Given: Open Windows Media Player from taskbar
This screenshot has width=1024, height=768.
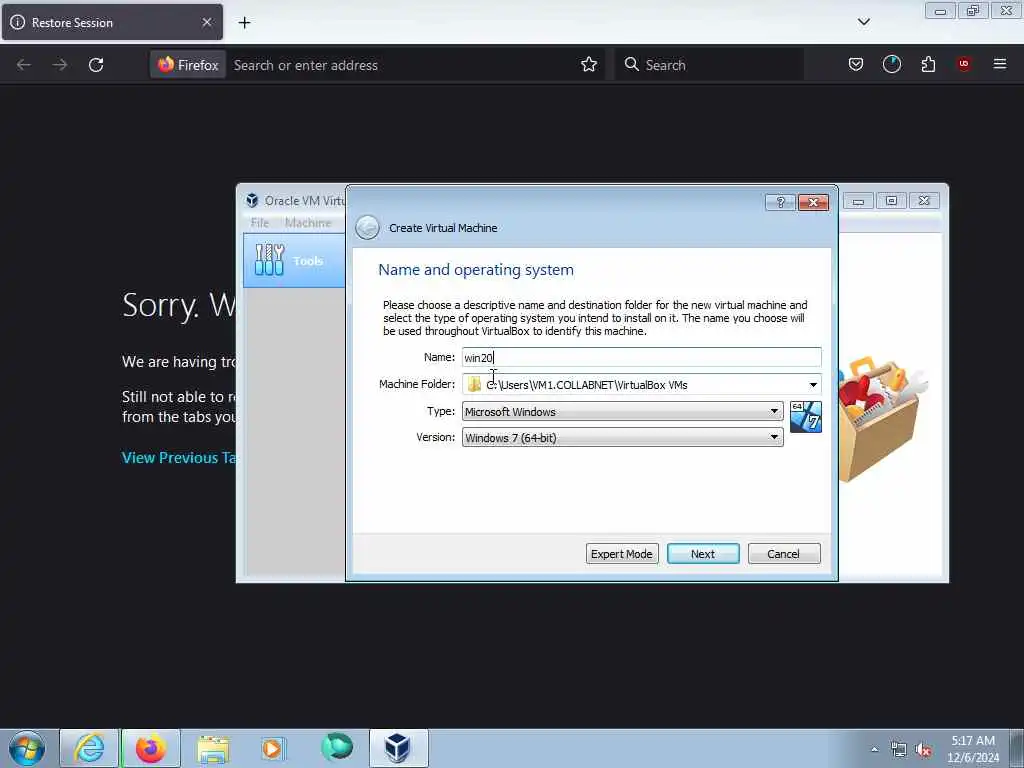Looking at the screenshot, I should pos(273,748).
